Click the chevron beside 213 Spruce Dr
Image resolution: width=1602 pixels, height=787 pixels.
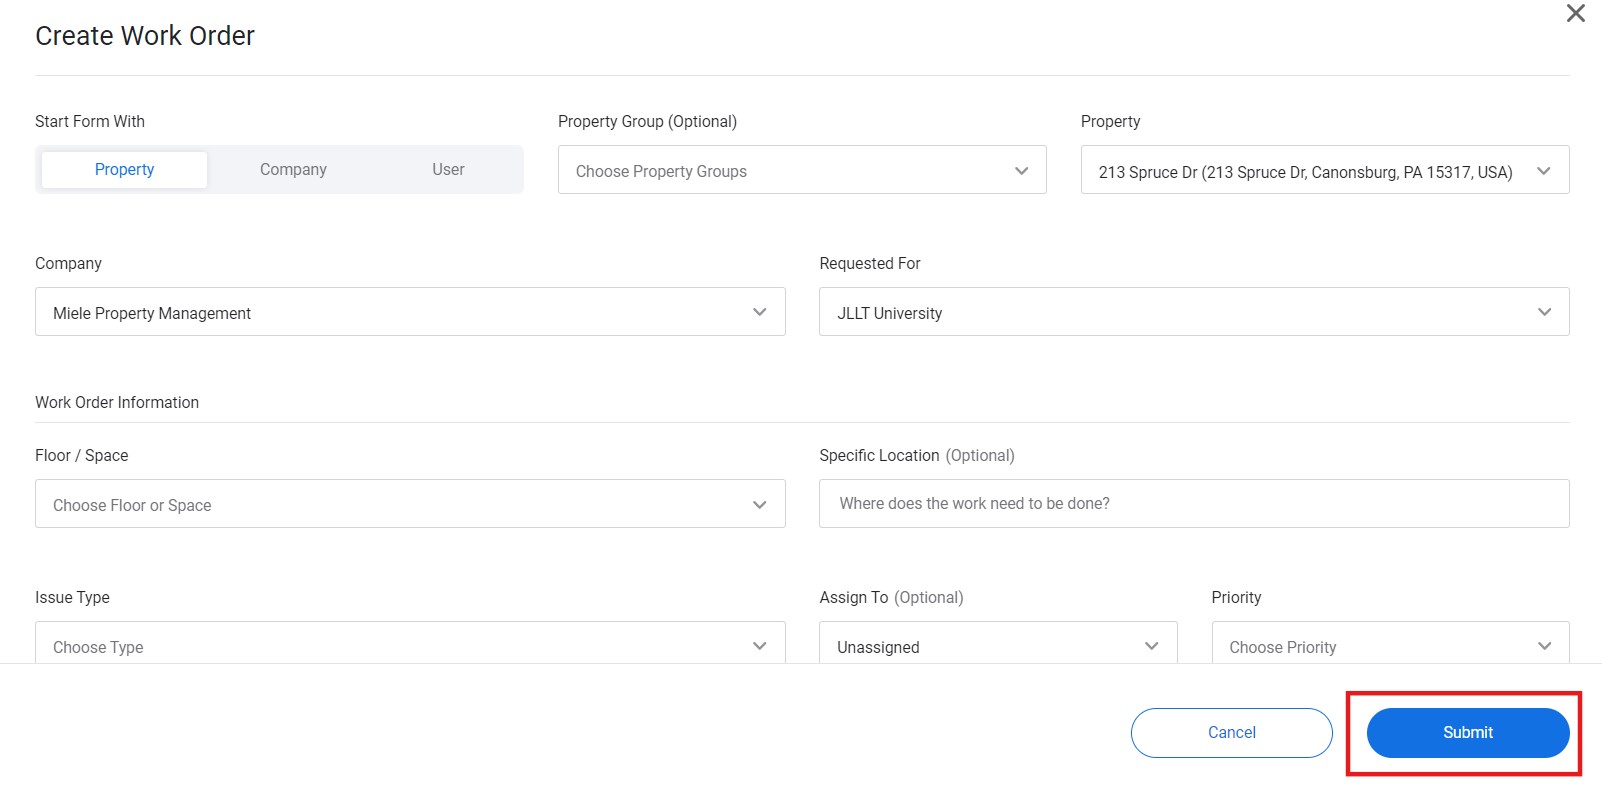(x=1544, y=171)
